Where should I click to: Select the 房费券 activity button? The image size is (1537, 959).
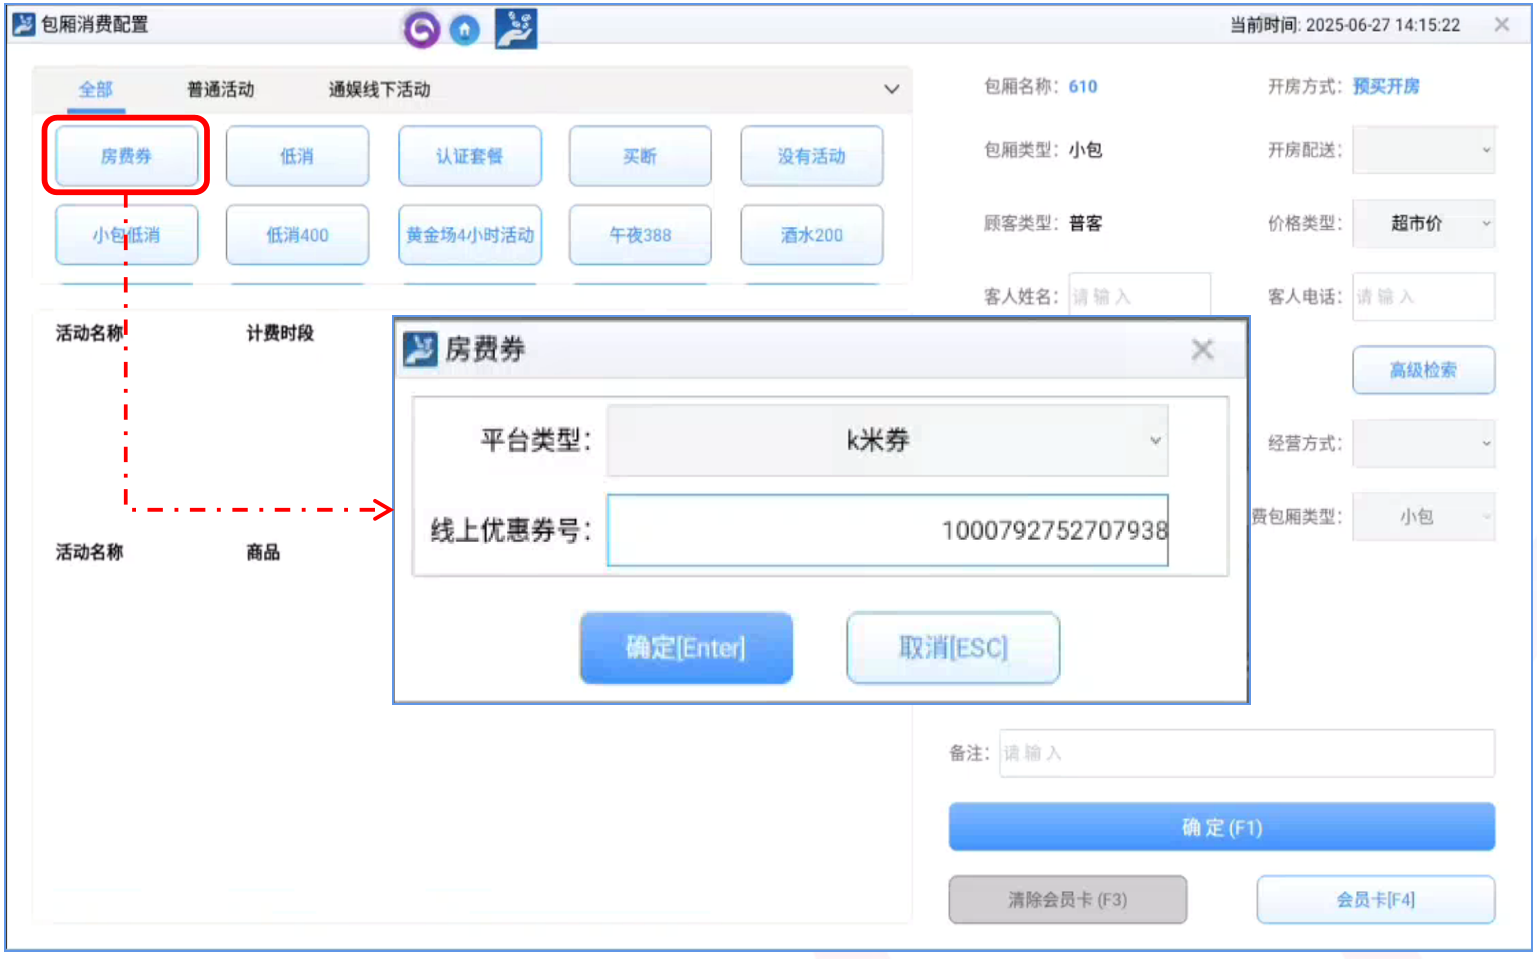pos(126,156)
